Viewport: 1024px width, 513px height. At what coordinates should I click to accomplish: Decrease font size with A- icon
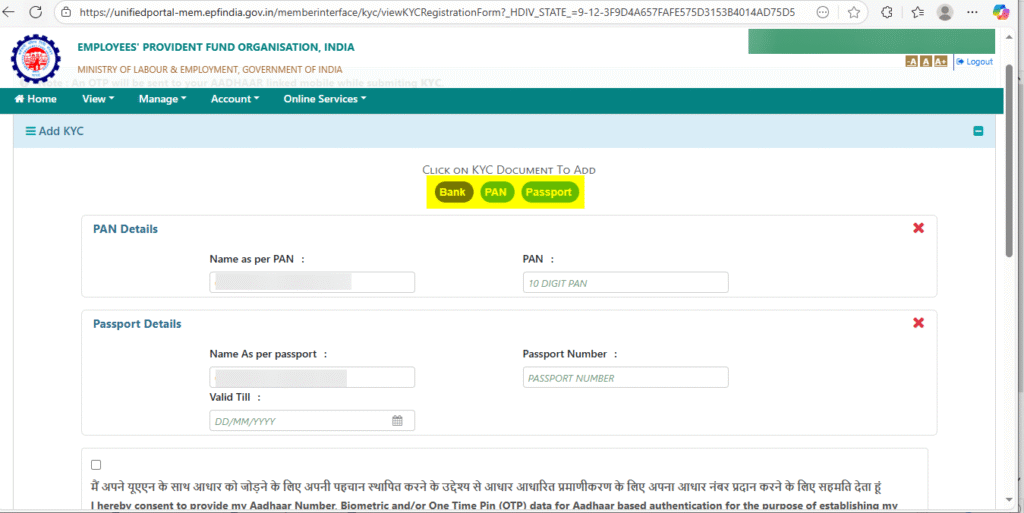[x=911, y=61]
